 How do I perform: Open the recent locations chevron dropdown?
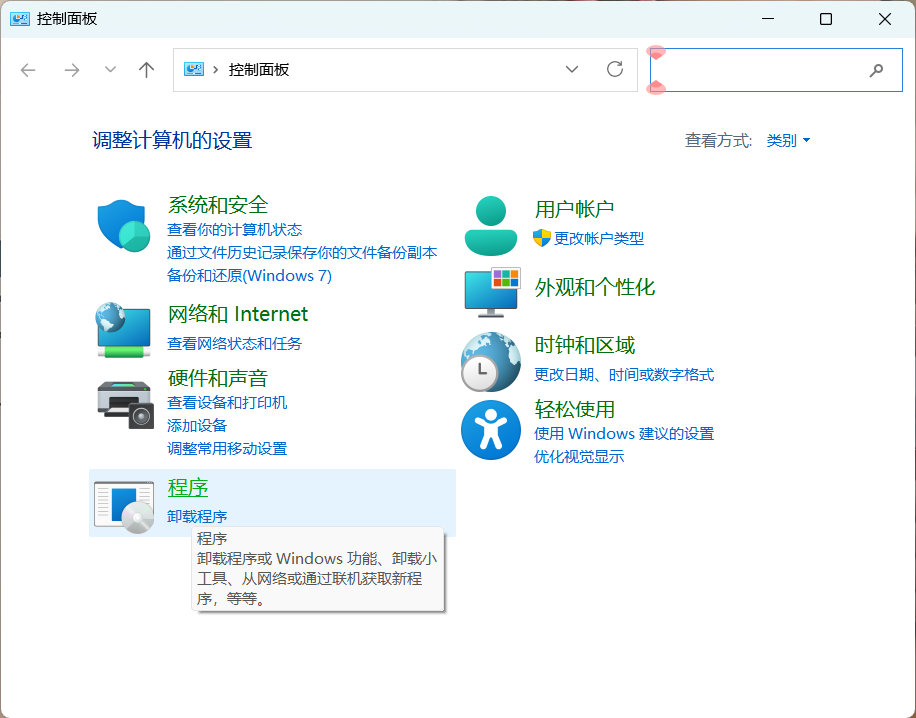click(110, 70)
